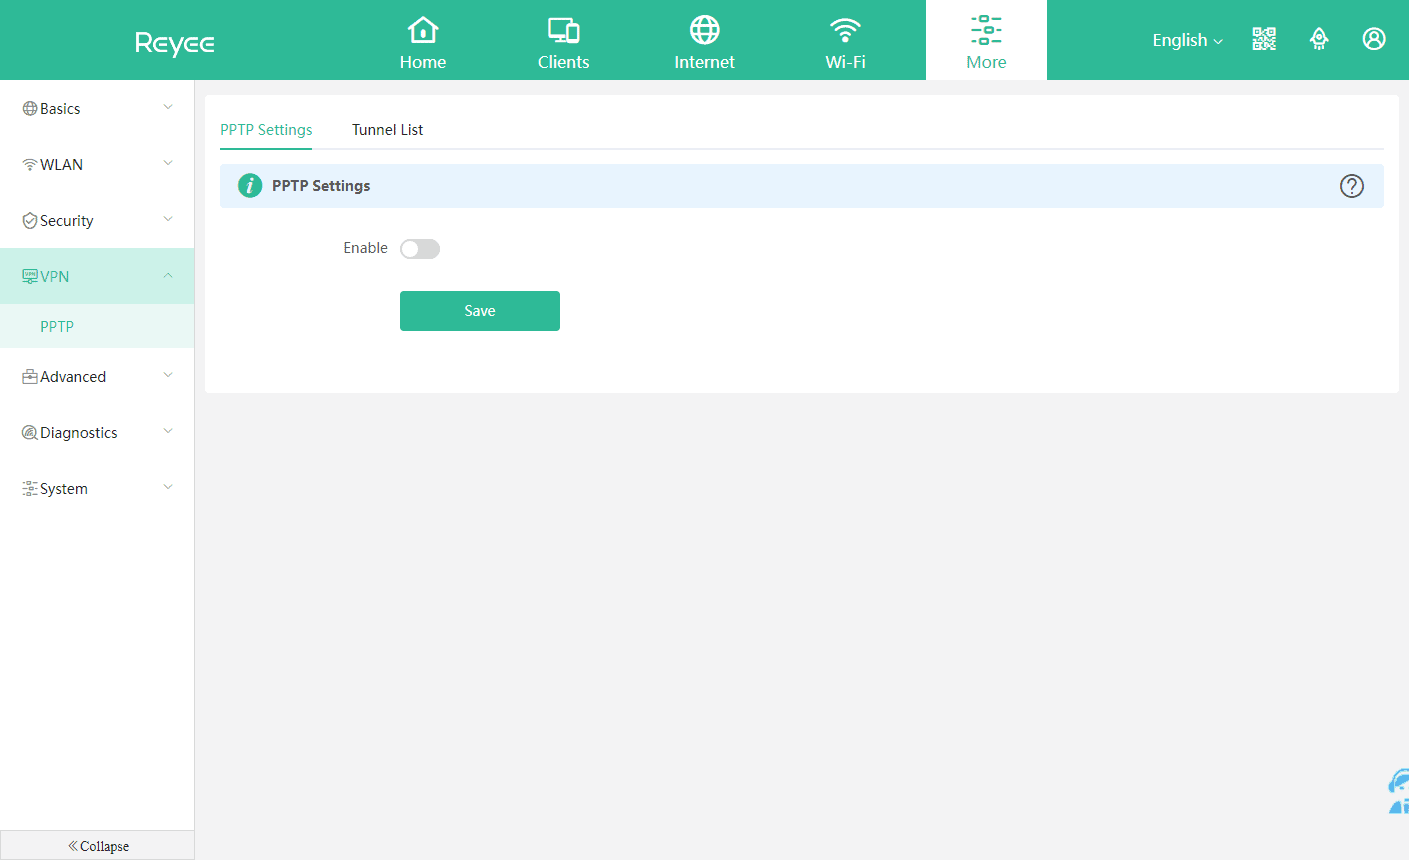
Task: Click the QR code icon
Action: pos(1264,39)
